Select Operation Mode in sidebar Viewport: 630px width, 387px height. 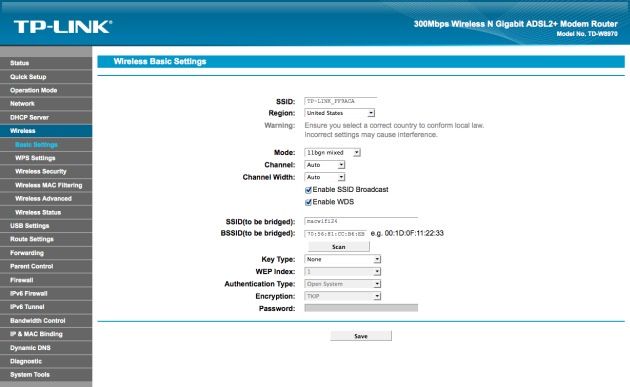pos(46,90)
